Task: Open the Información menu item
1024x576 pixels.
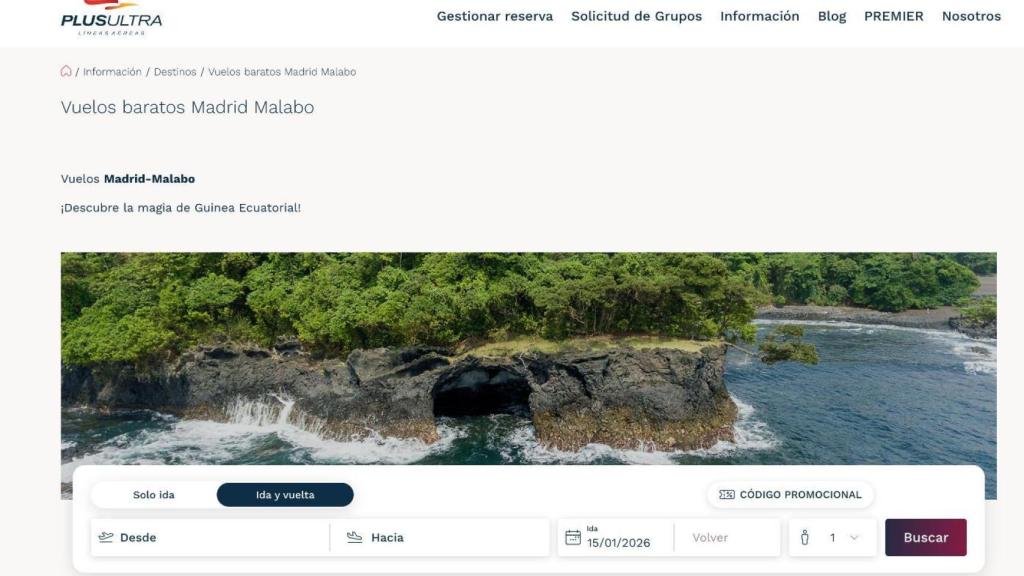Action: (761, 16)
